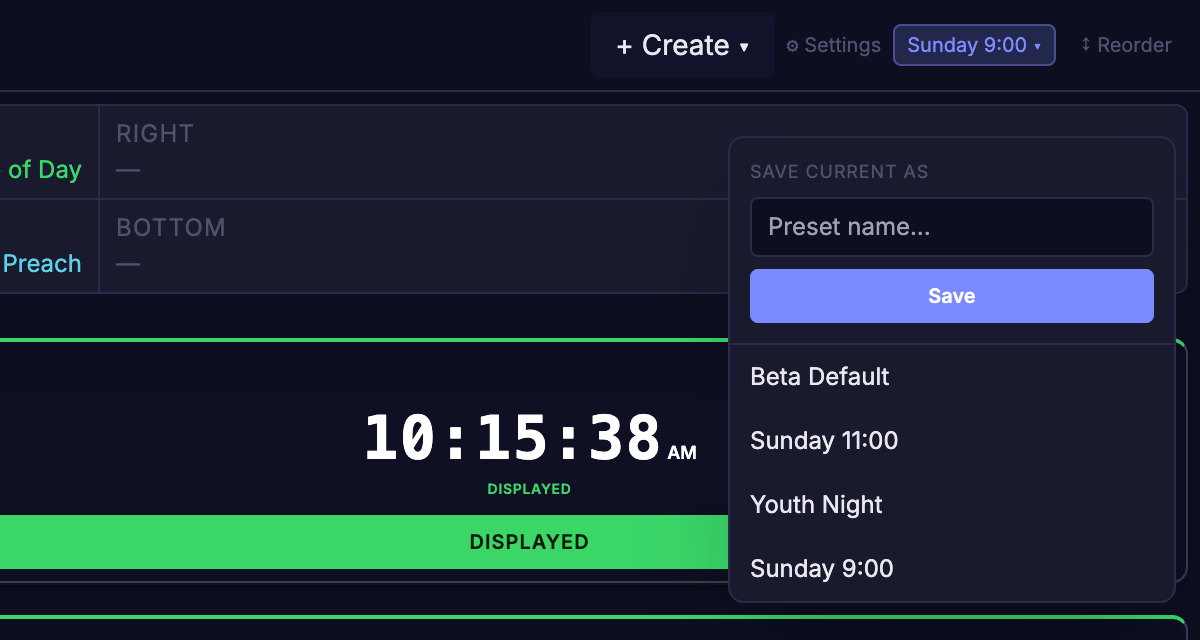Click the Reorder button

[x=1126, y=45]
